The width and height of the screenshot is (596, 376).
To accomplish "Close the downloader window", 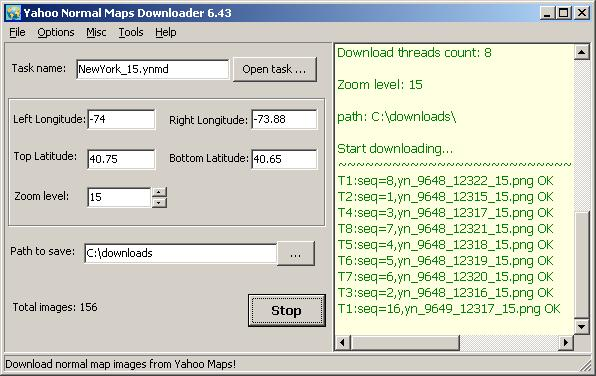I will point(582,13).
